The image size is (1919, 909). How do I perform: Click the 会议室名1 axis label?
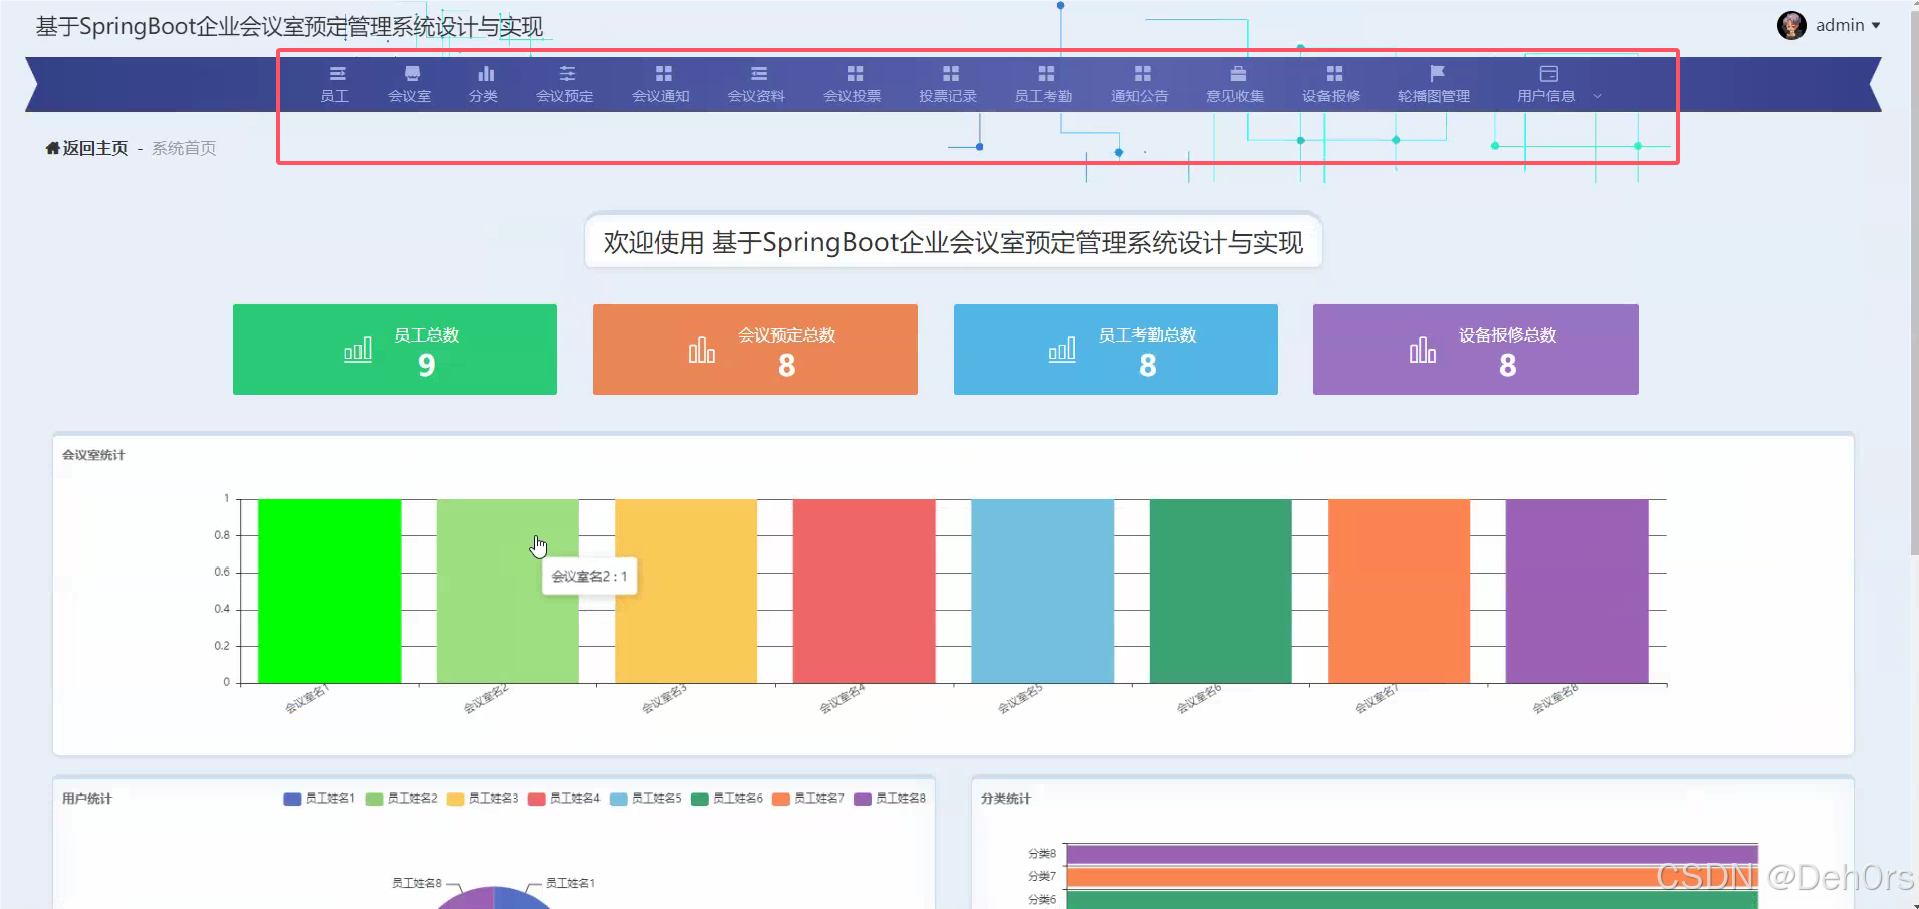pyautogui.click(x=307, y=698)
